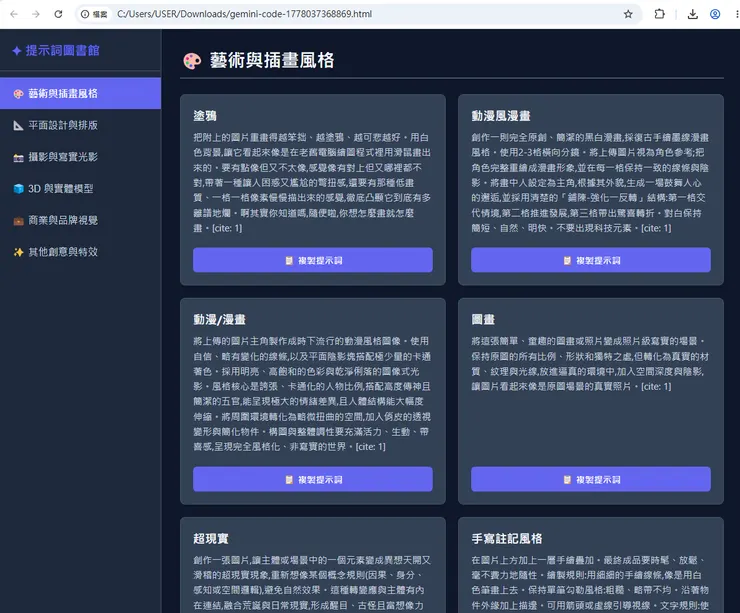Open the 平面設計與排版 sidebar category
The image size is (740, 613).
pyautogui.click(x=80, y=125)
